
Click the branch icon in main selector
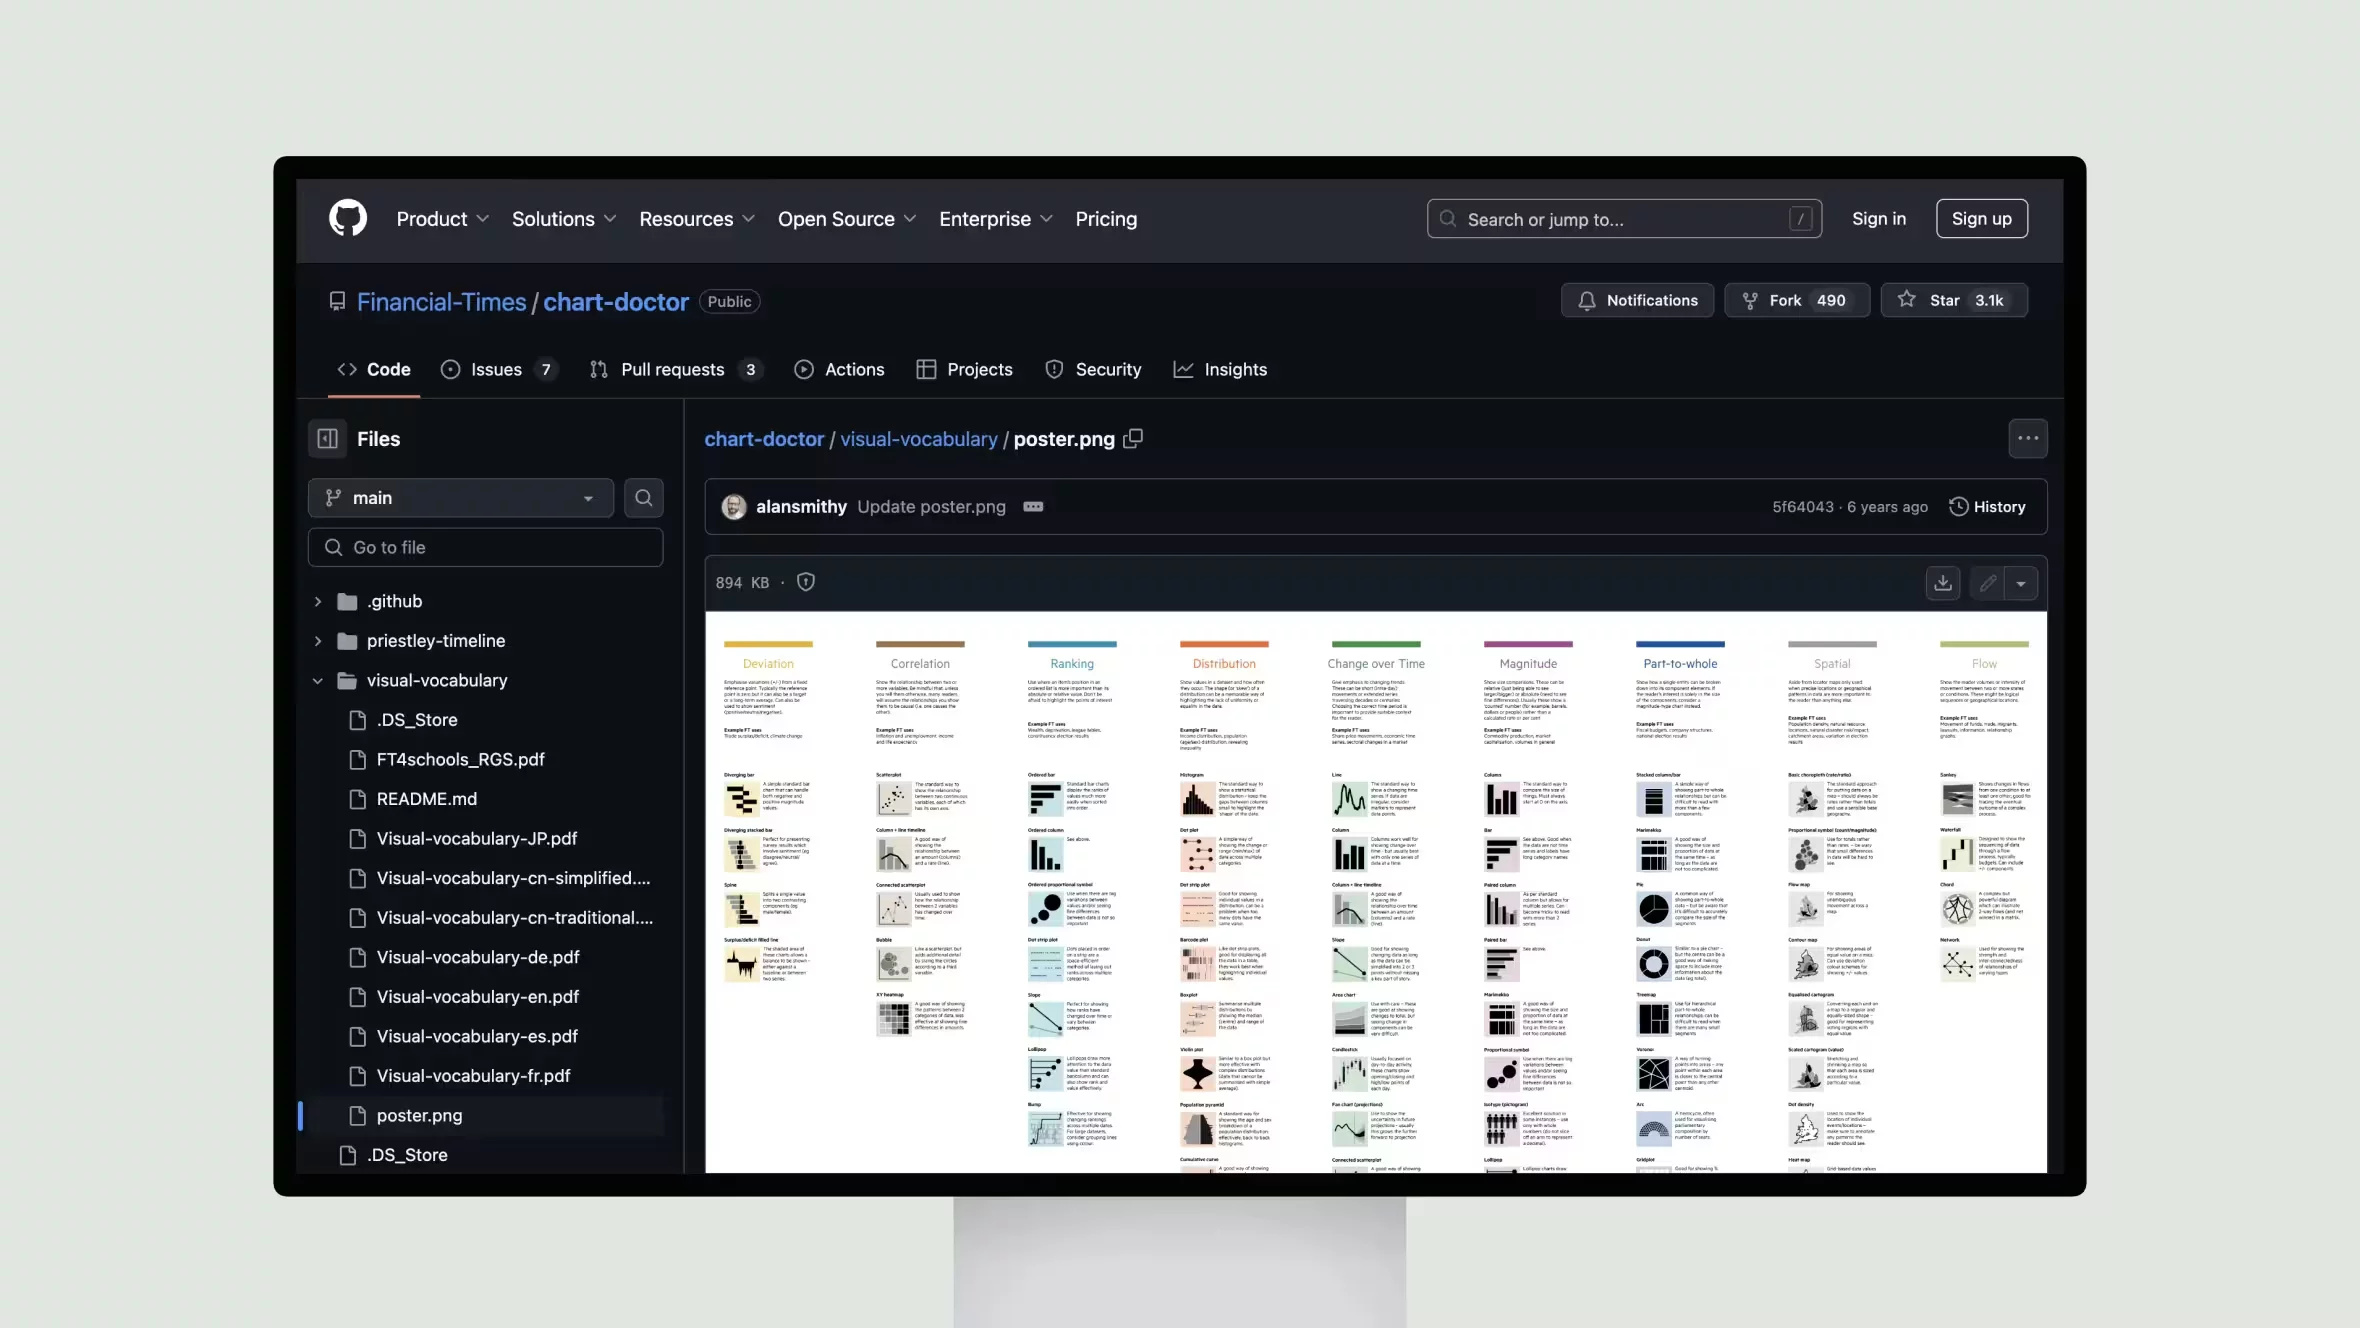point(333,498)
